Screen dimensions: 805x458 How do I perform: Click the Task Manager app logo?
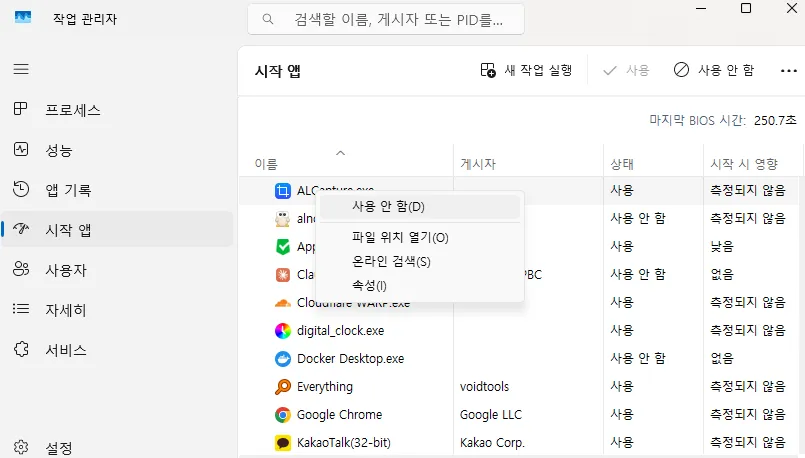[23, 18]
